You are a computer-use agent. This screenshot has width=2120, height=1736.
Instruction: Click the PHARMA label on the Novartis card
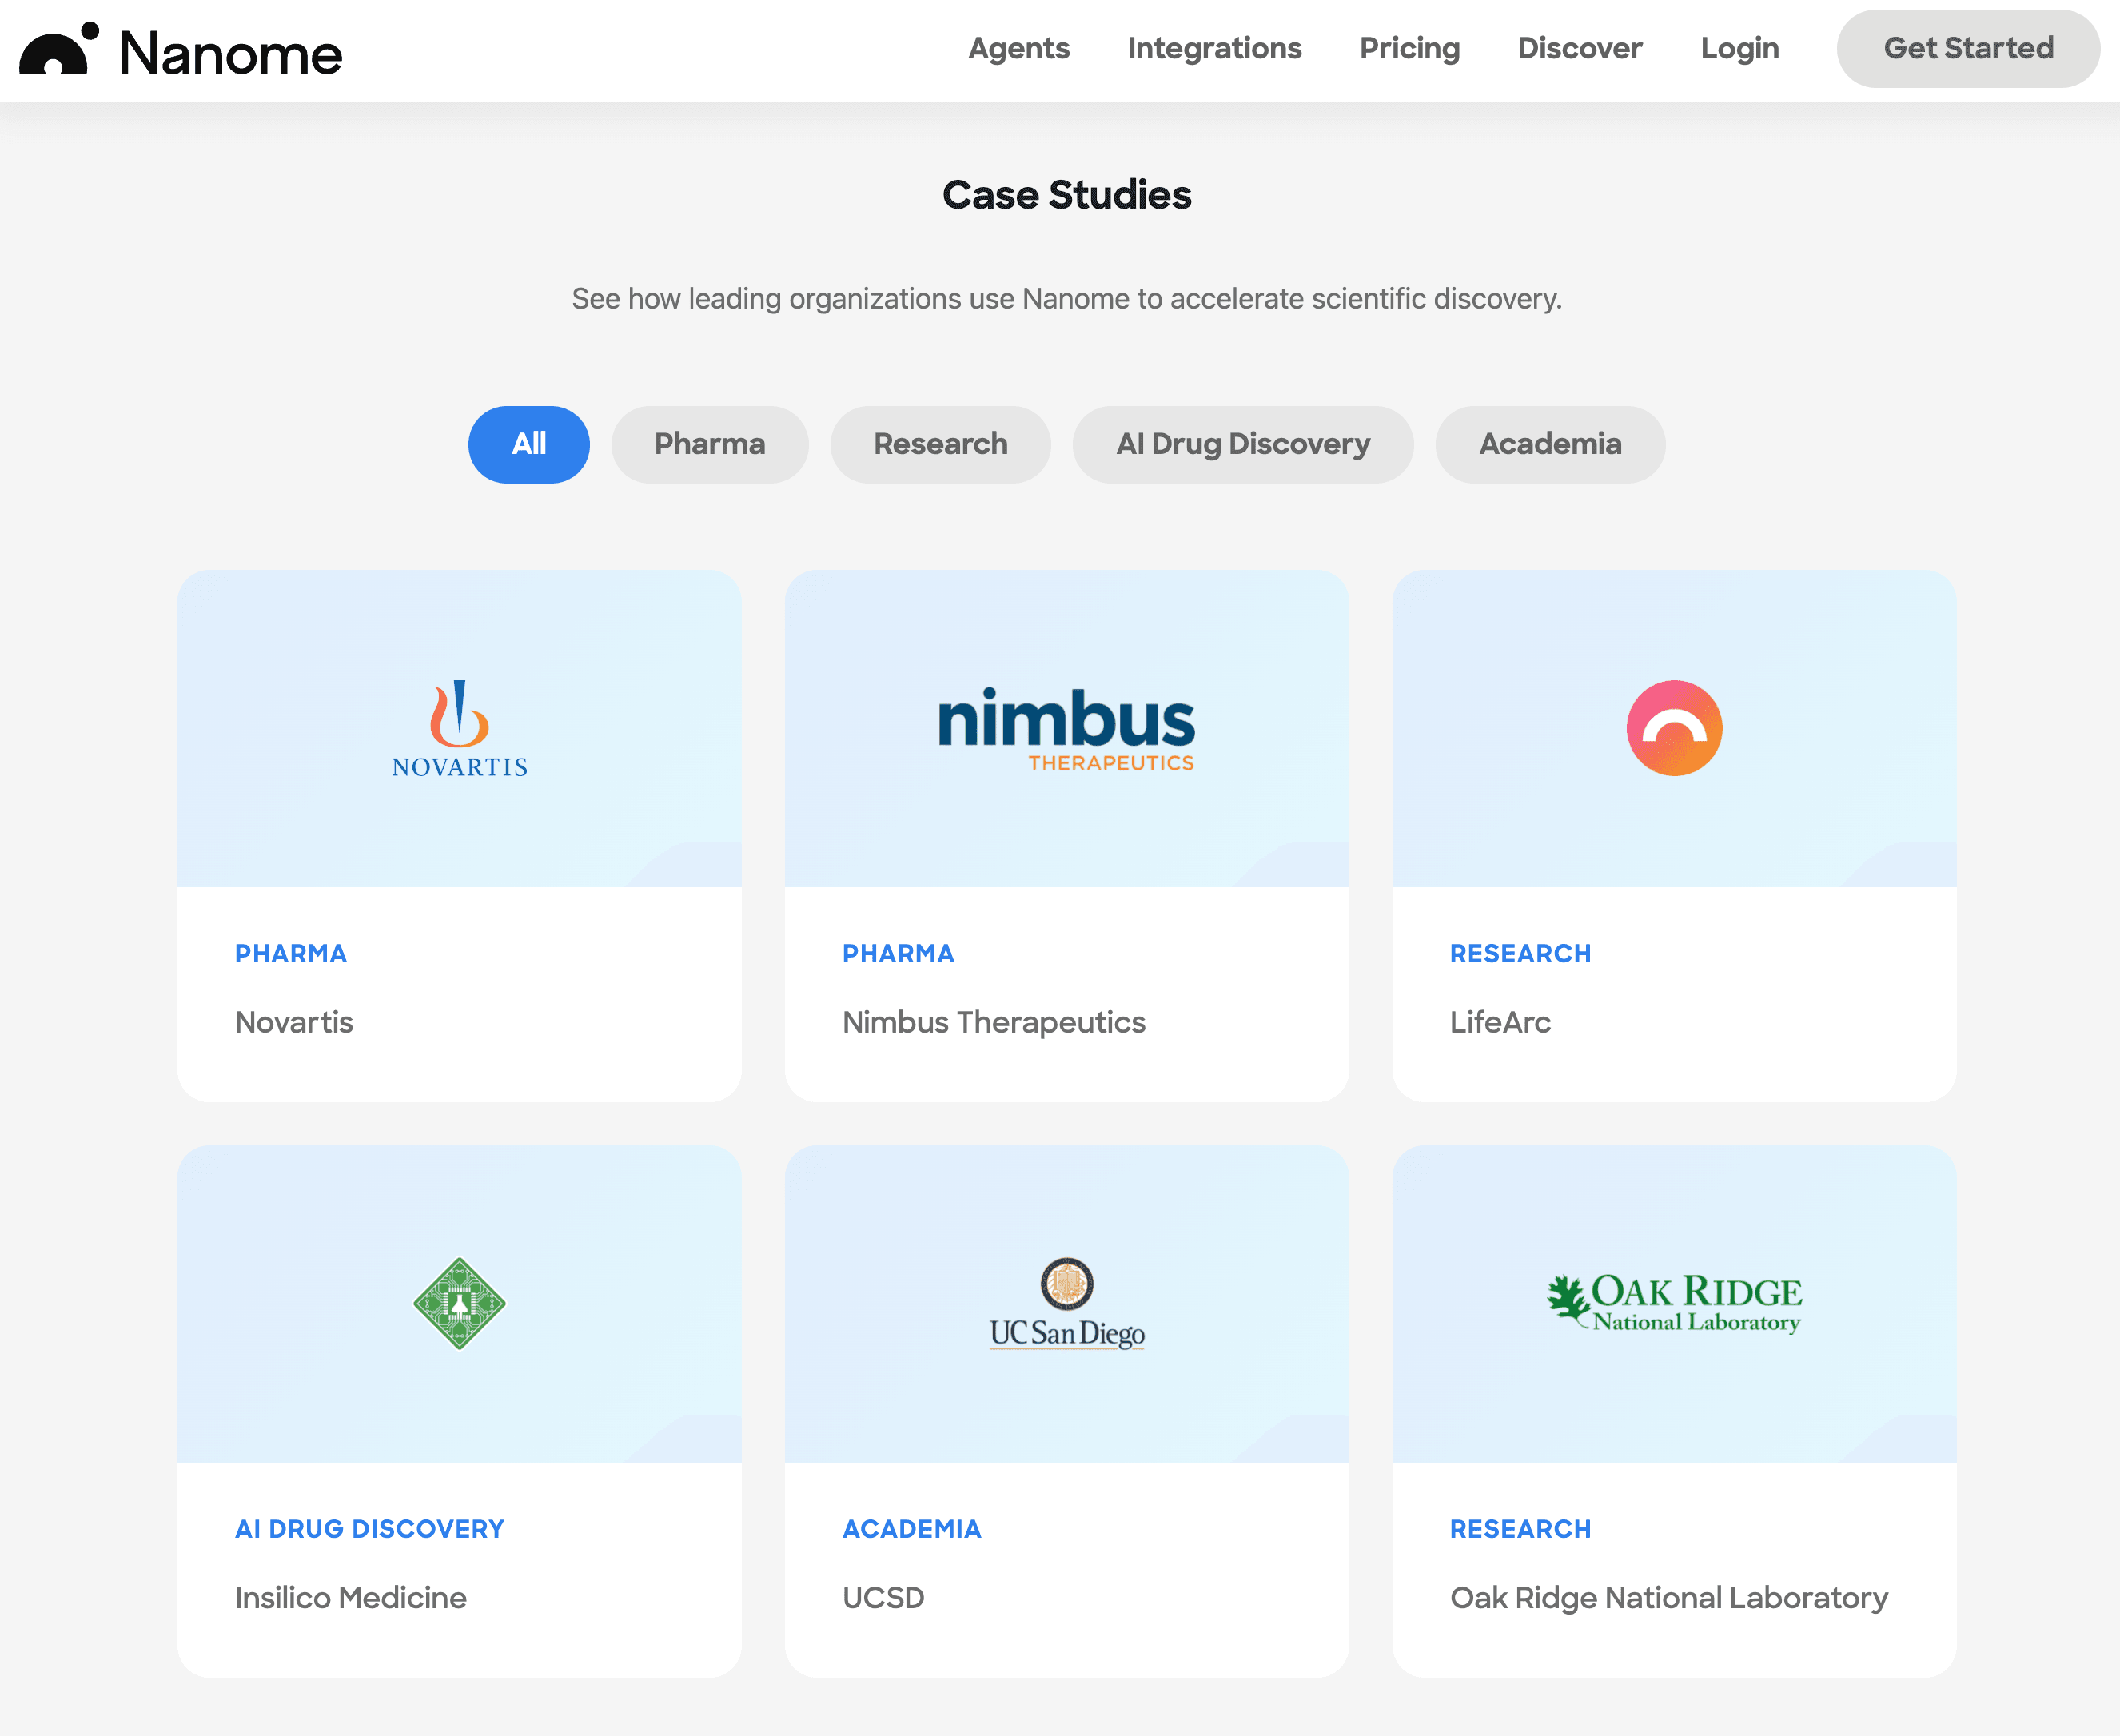291,953
